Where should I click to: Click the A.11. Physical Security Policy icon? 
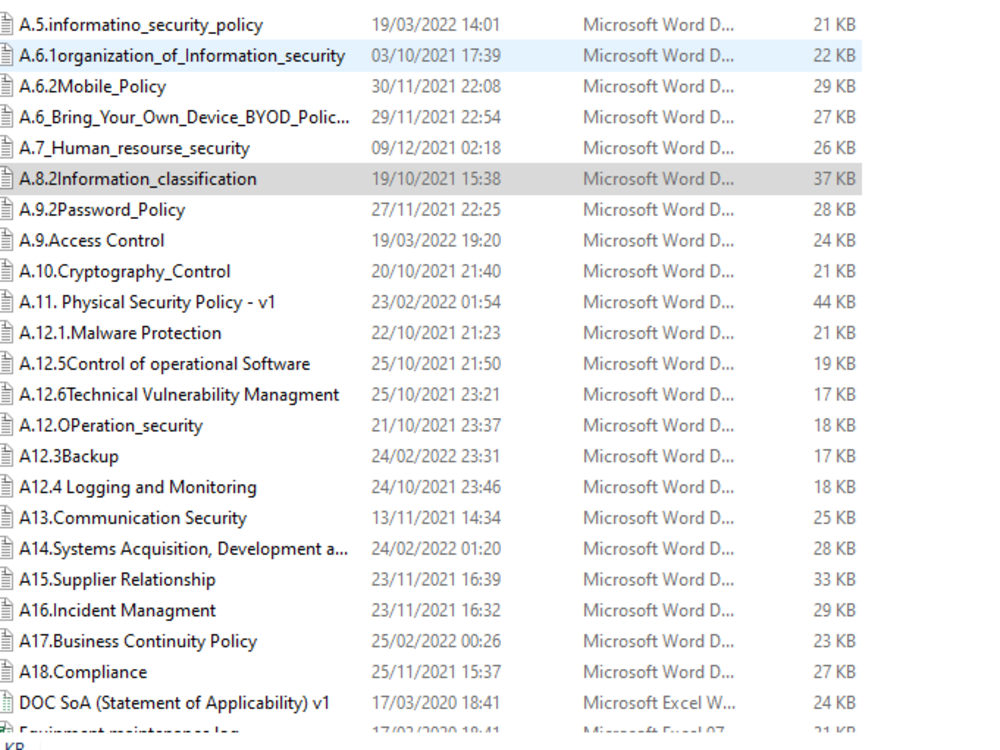tap(6, 302)
